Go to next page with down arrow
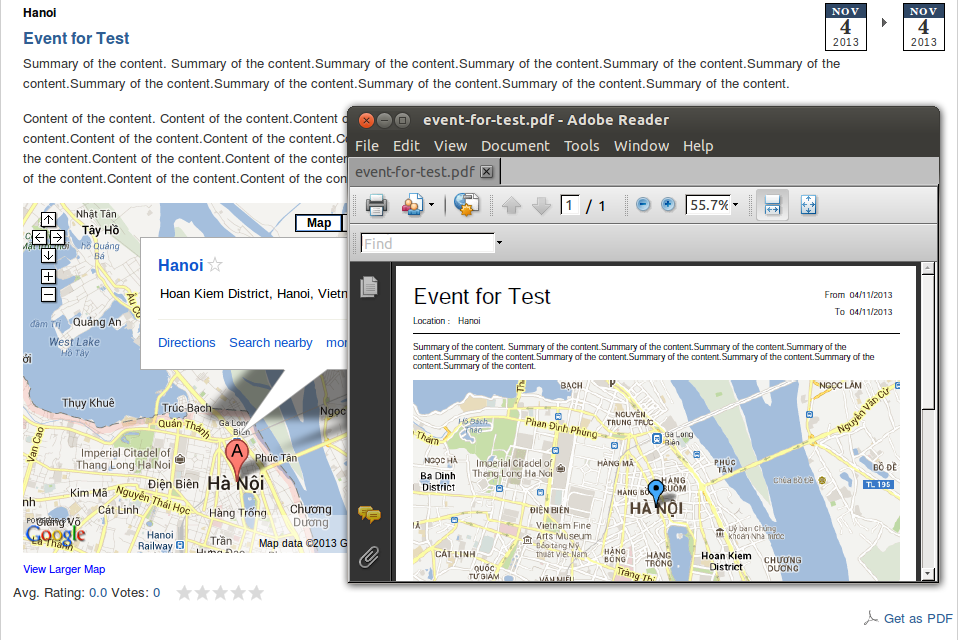Screen dimensions: 958x640 pyautogui.click(x=541, y=205)
